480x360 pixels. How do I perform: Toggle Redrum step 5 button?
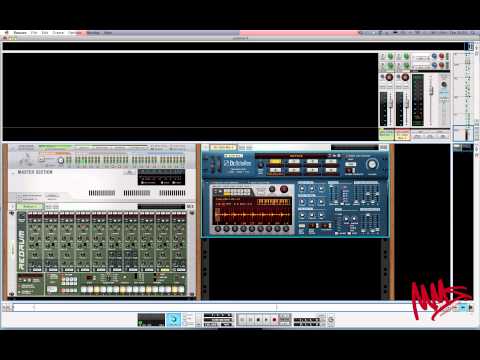[x=110, y=290]
